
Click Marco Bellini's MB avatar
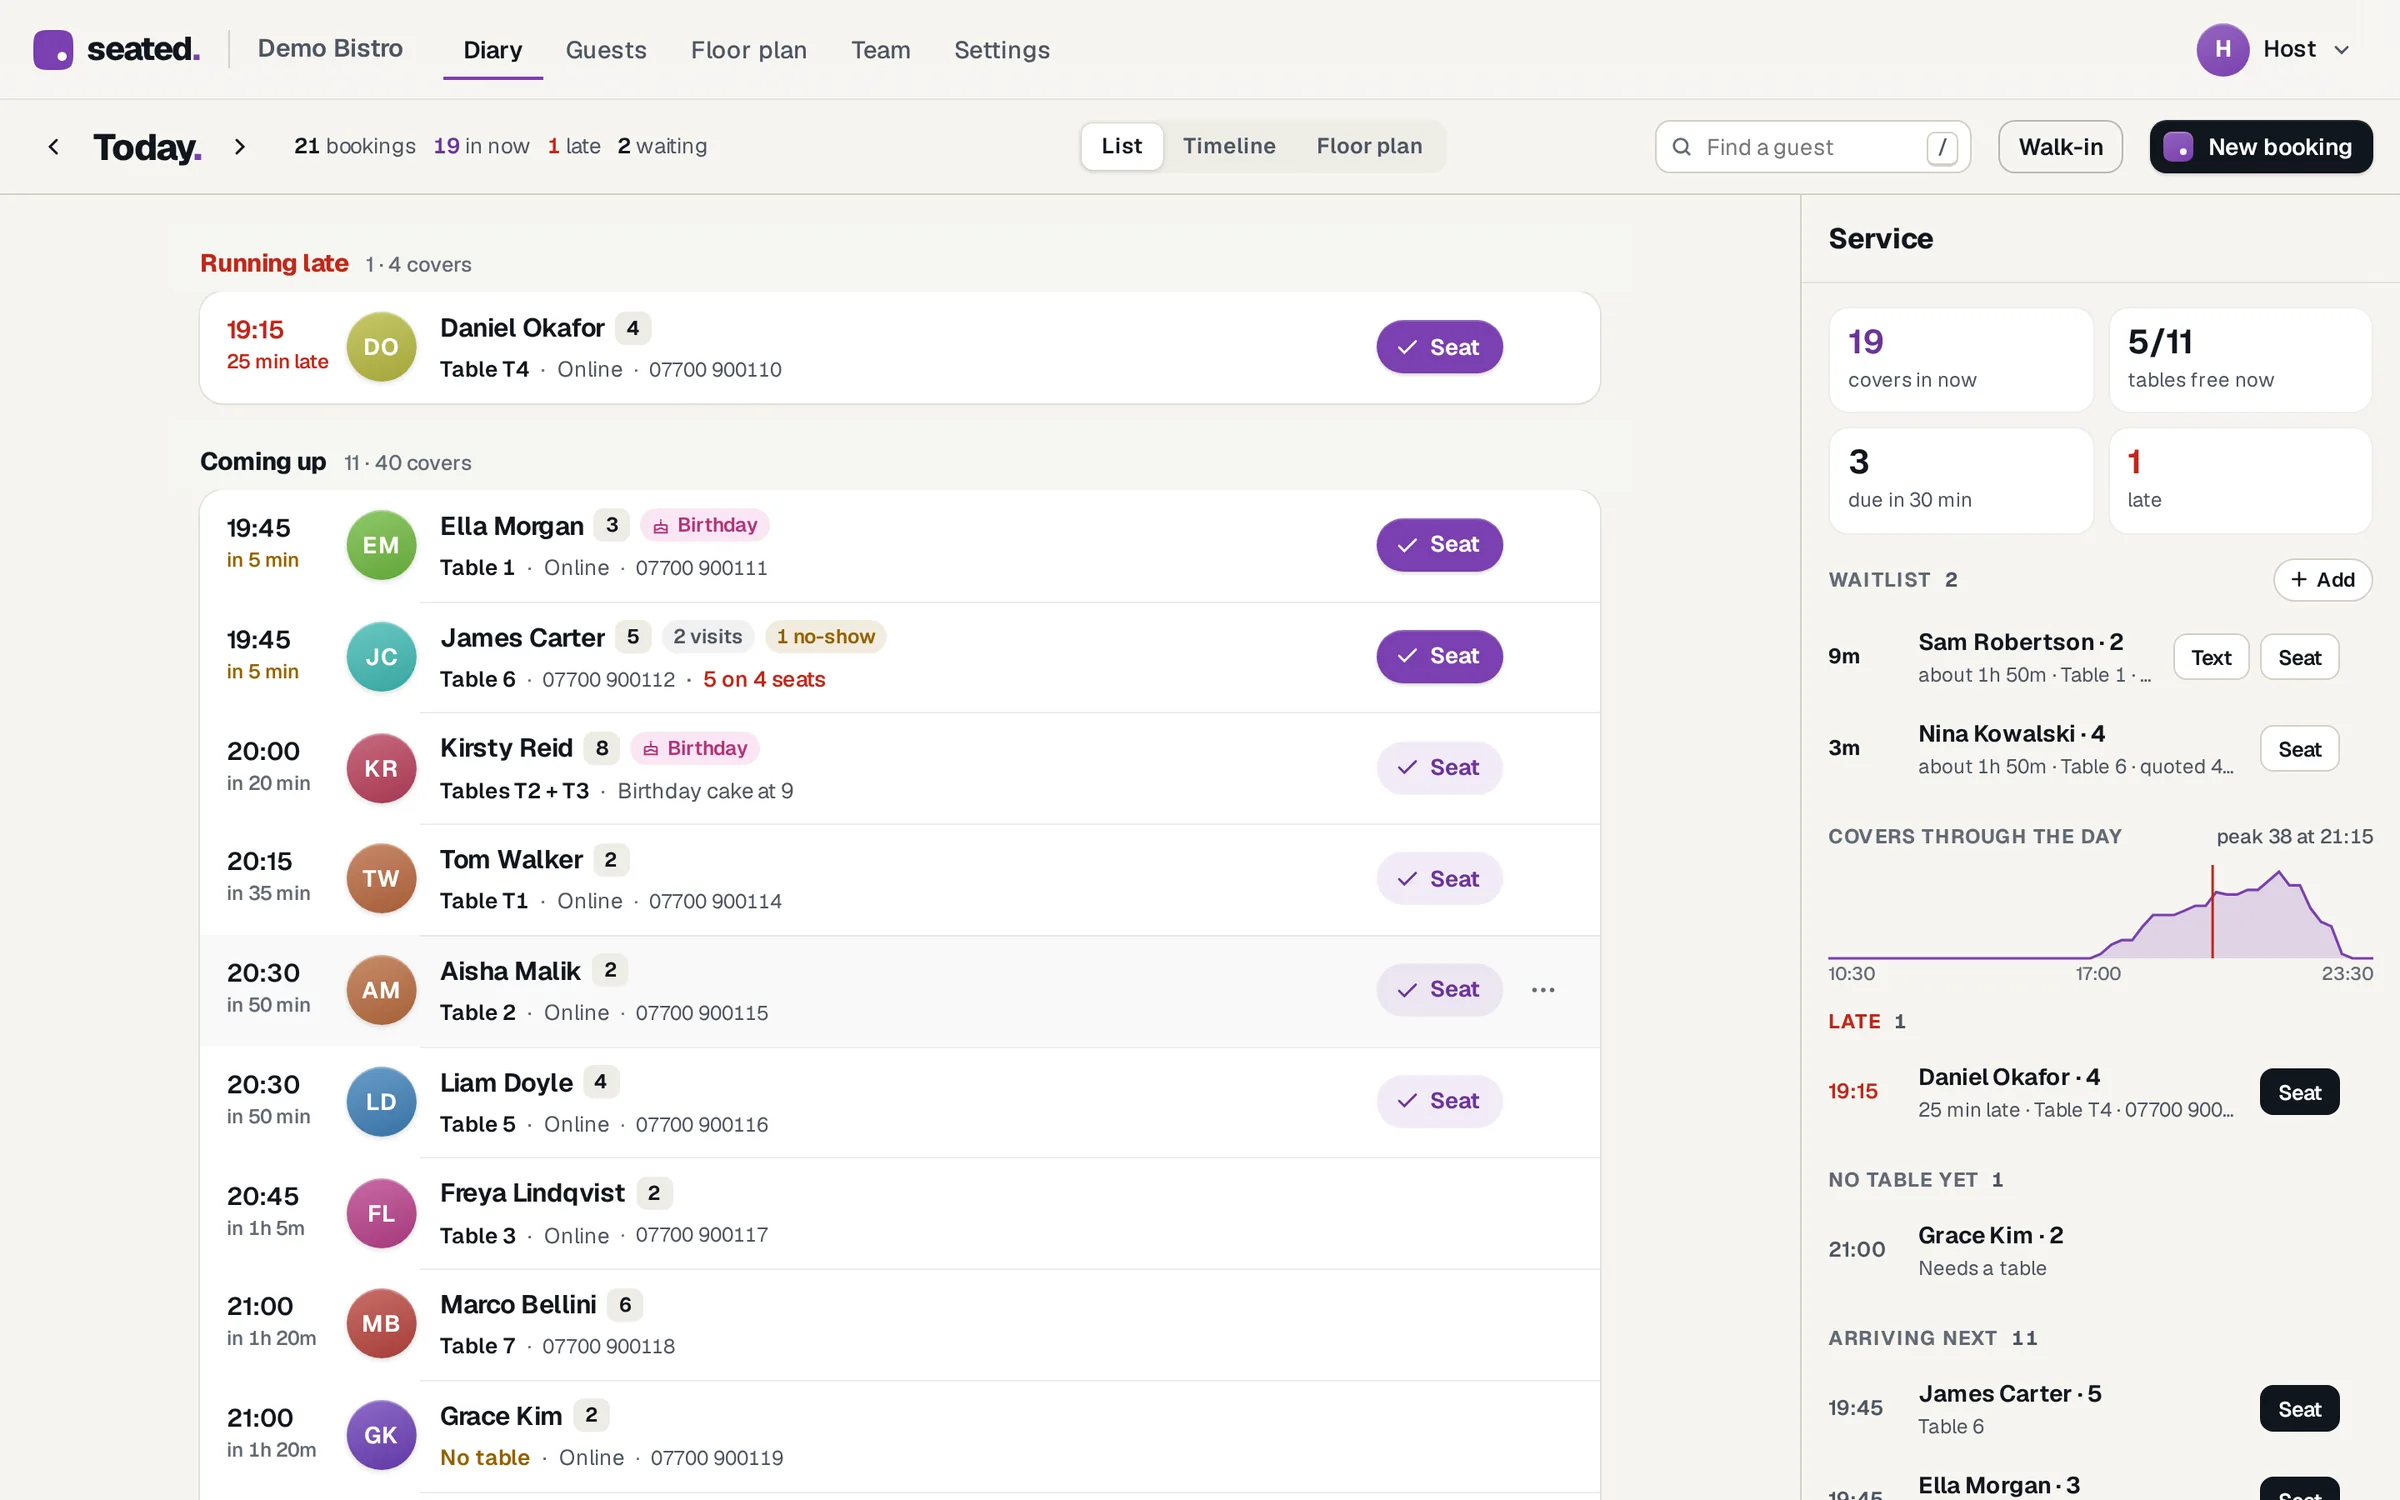click(381, 1323)
